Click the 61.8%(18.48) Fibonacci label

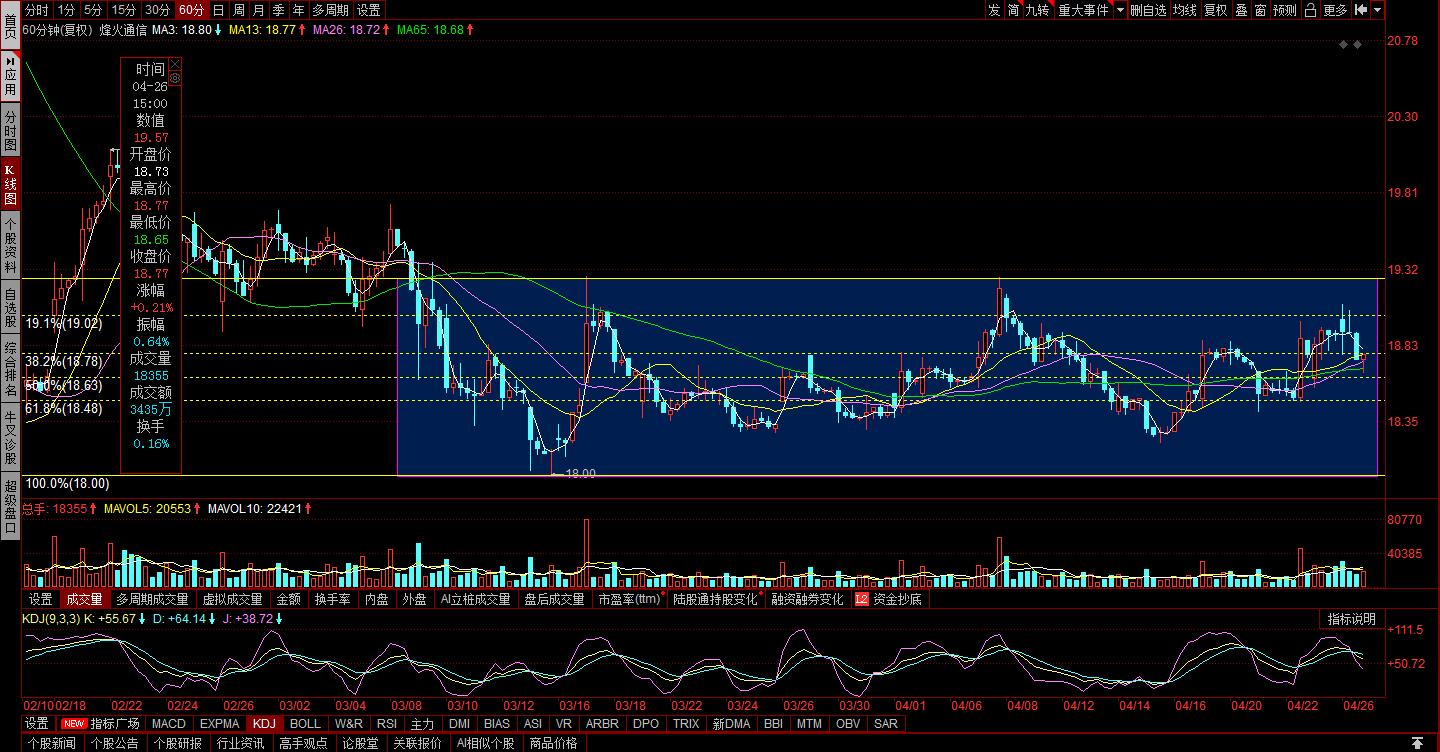pyautogui.click(x=64, y=408)
